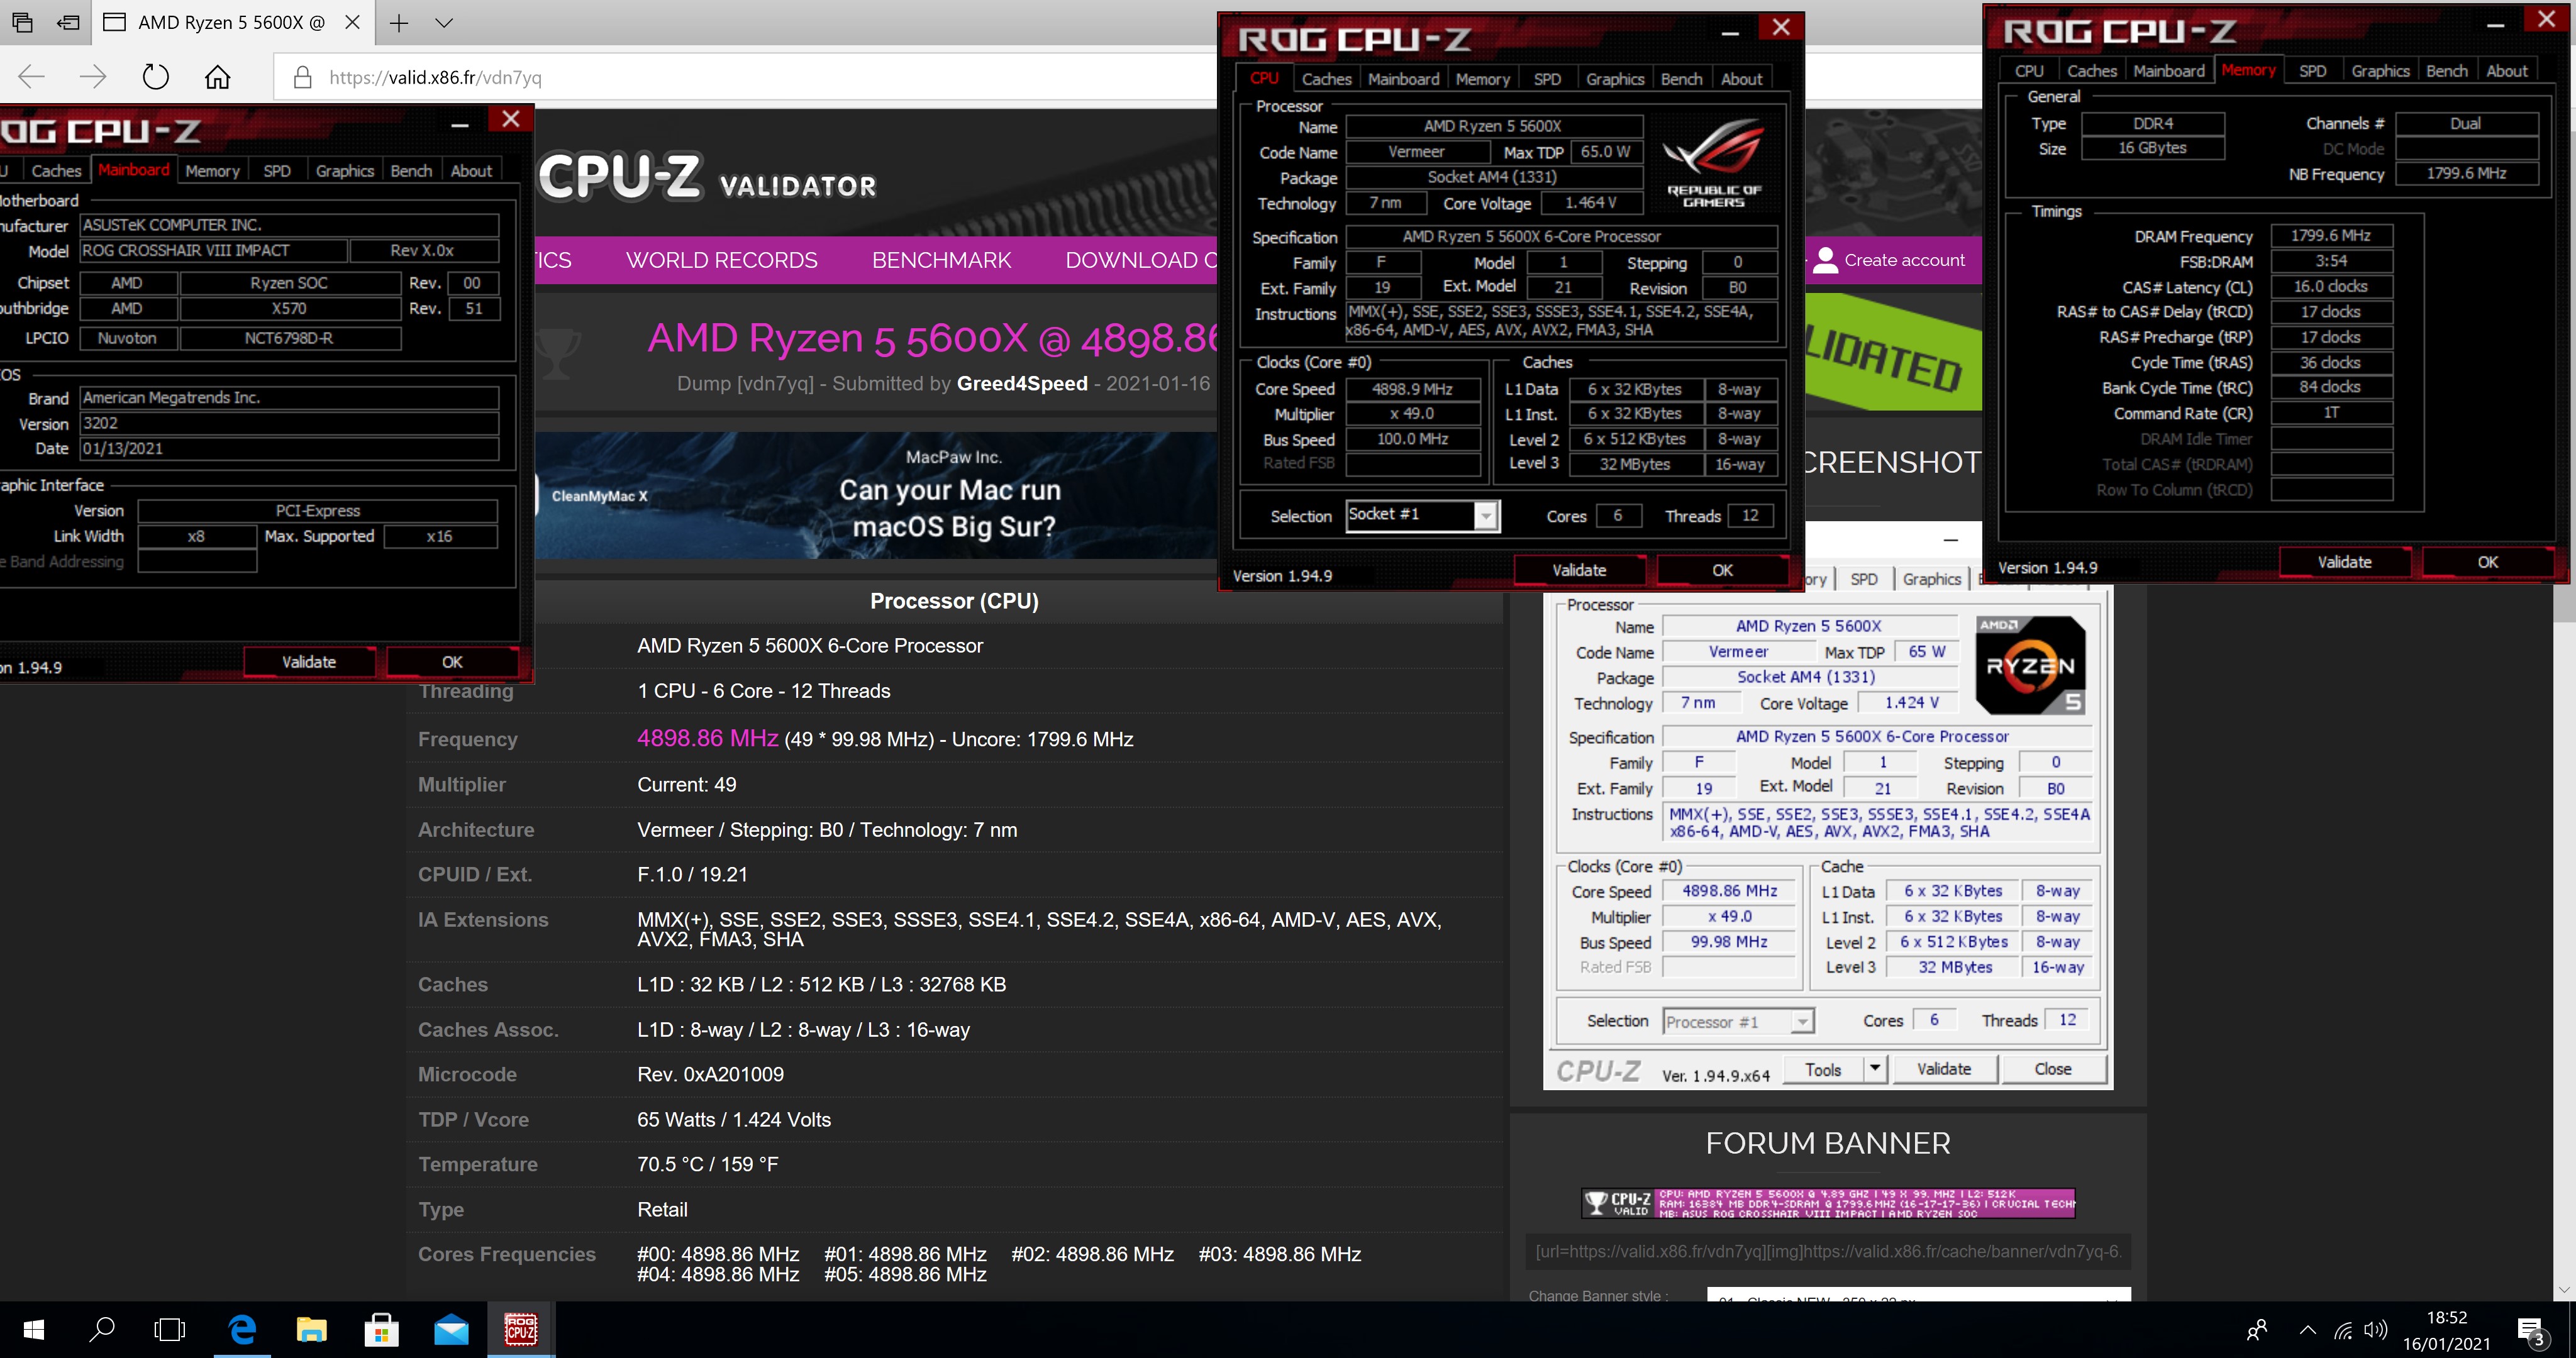2576x1358 pixels.
Task: Click CleanMyMac X advertisement banner
Action: pos(875,495)
